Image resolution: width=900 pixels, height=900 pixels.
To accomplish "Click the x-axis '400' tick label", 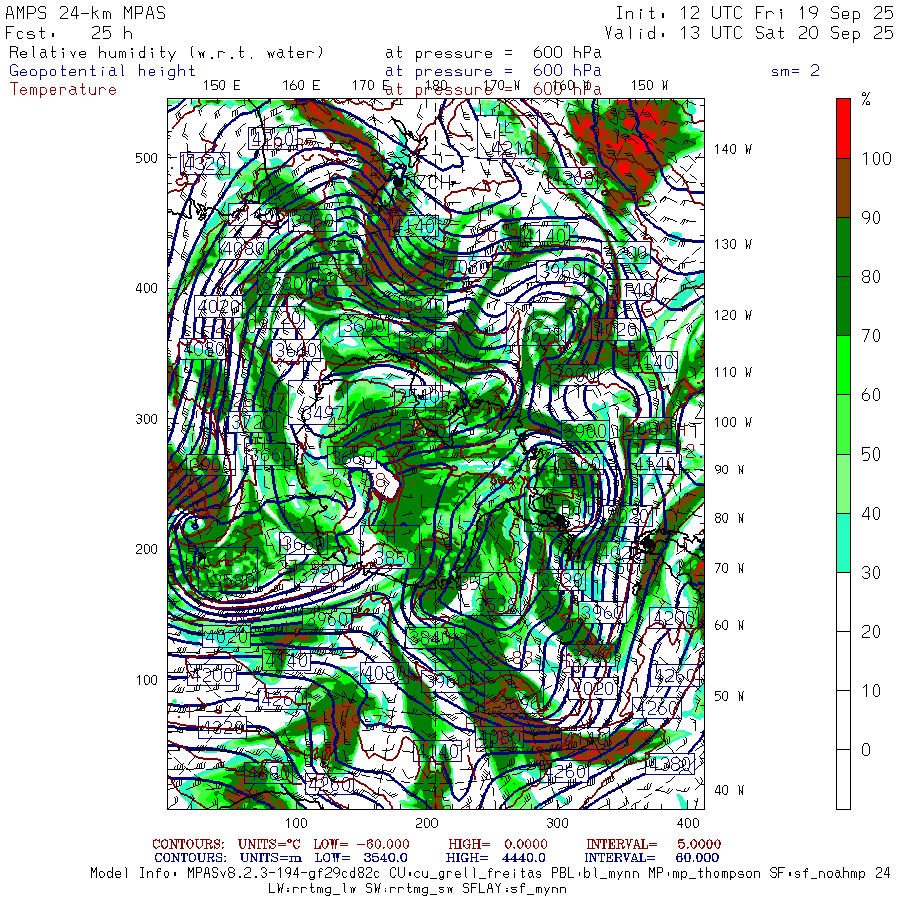I will click(x=688, y=823).
